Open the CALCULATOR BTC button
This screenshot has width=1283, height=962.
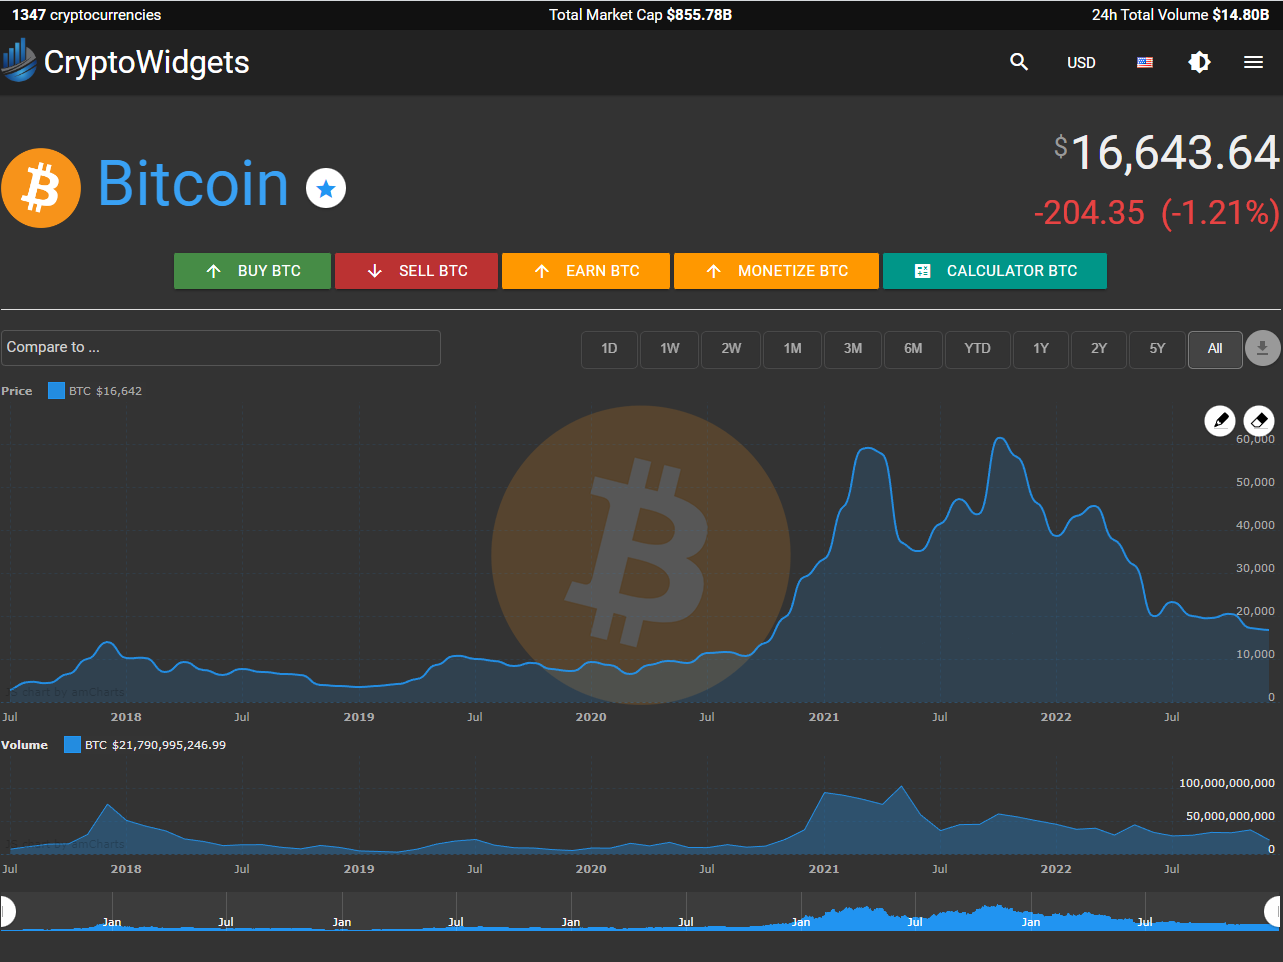[994, 271]
